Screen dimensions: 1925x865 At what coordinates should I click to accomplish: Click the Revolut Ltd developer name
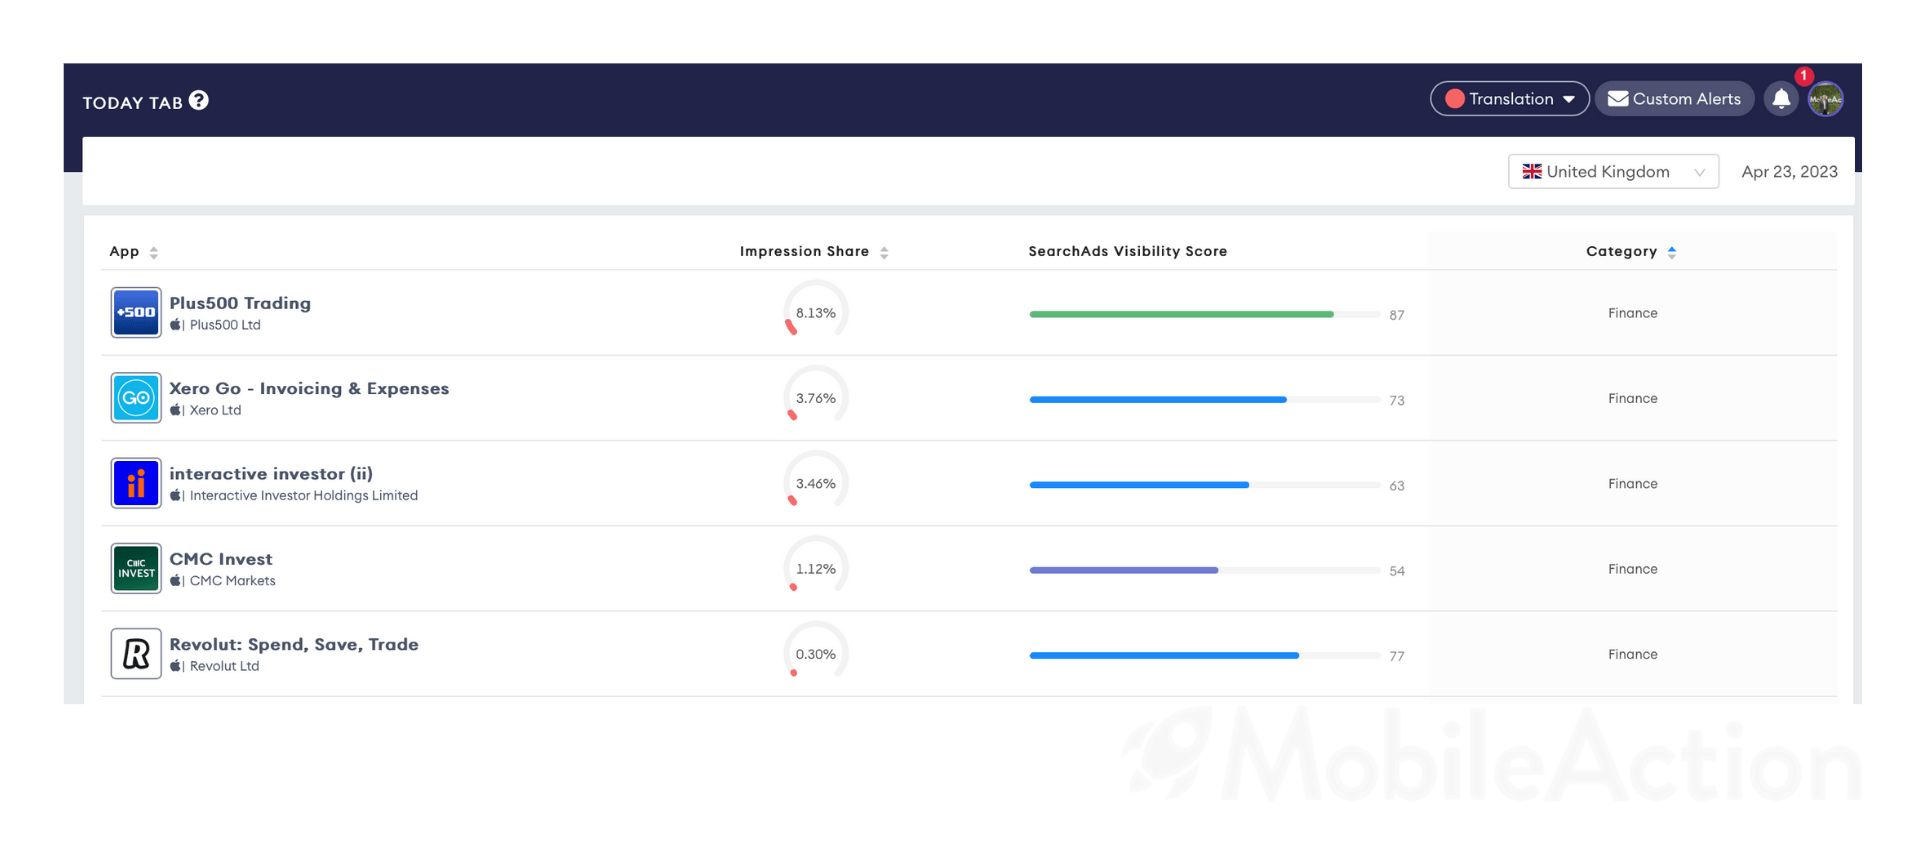225,666
